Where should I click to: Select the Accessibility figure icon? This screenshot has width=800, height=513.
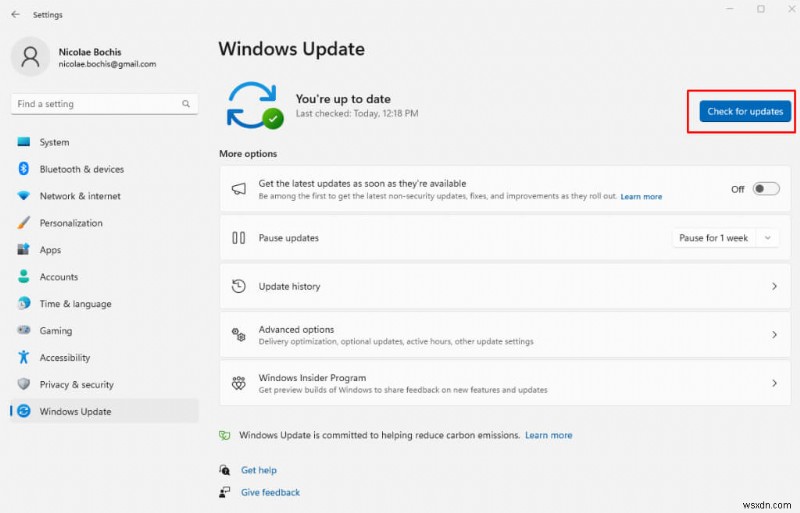coord(23,357)
